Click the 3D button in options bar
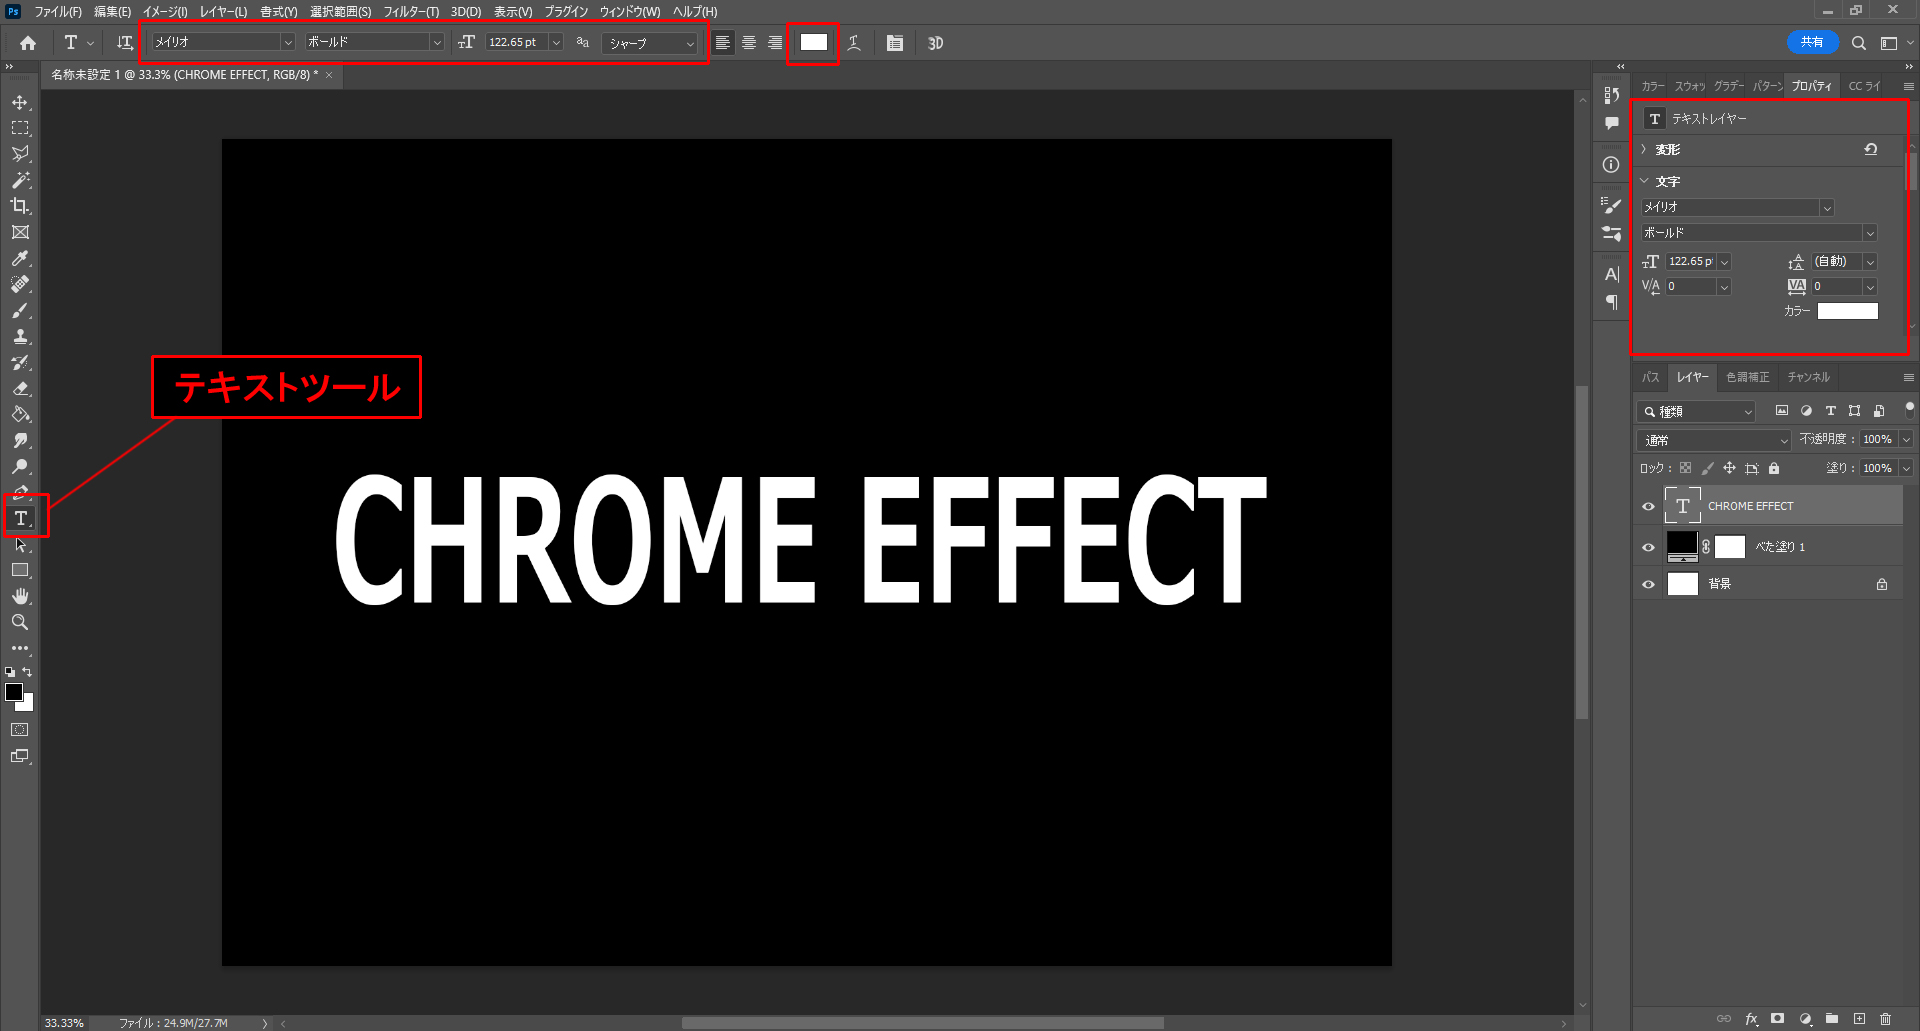Viewport: 1920px width, 1031px height. (935, 43)
